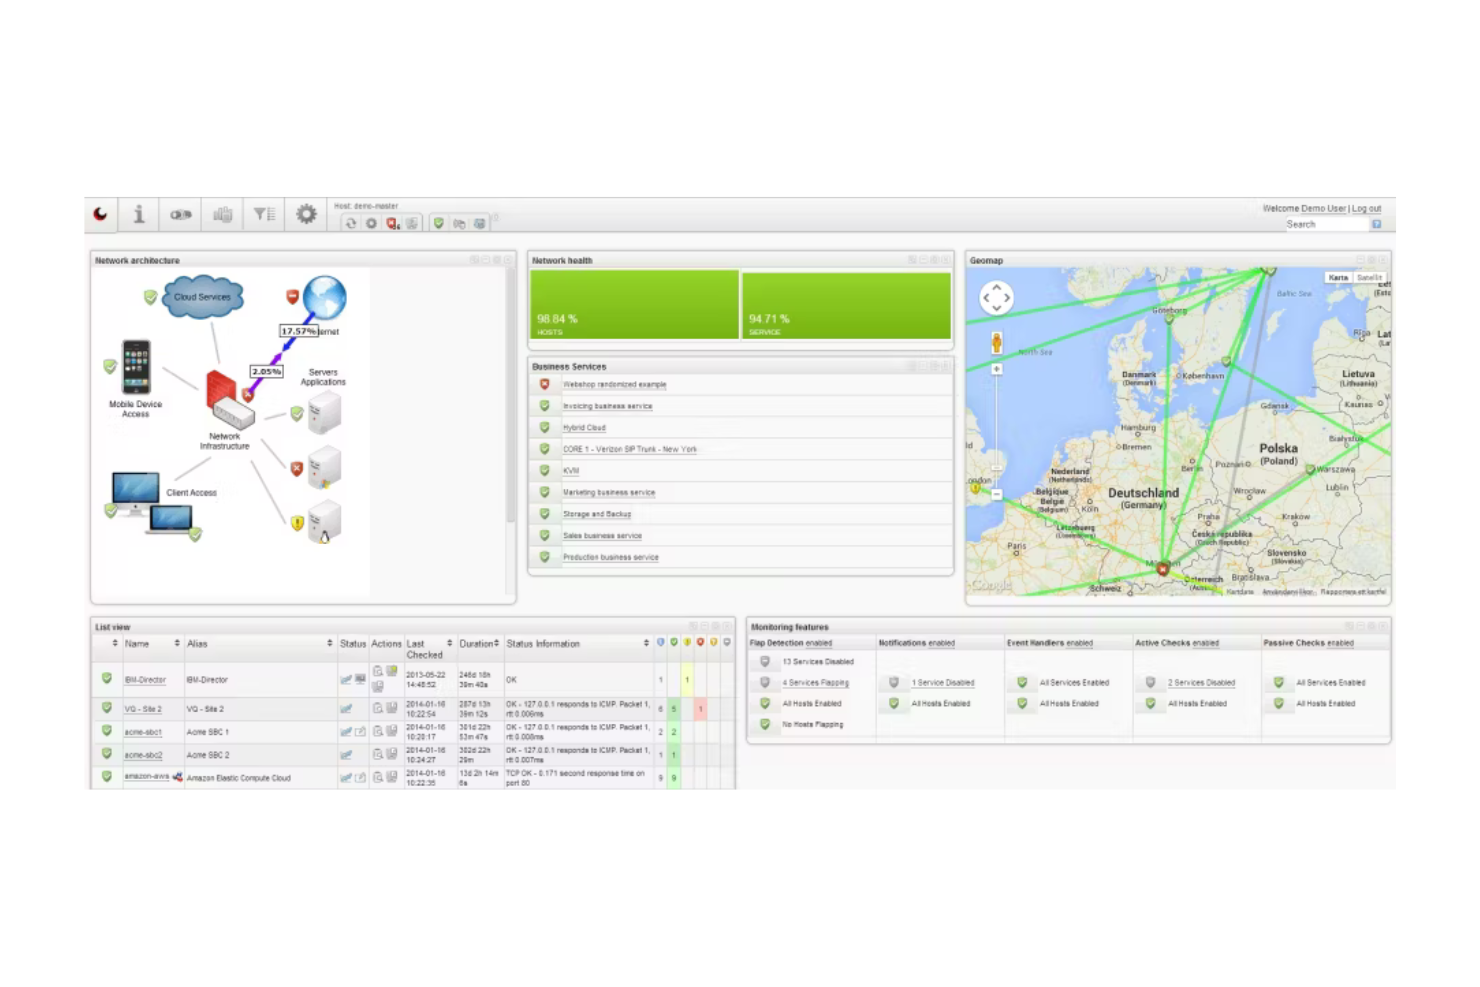Open Hybrid Cloud business service

[584, 428]
